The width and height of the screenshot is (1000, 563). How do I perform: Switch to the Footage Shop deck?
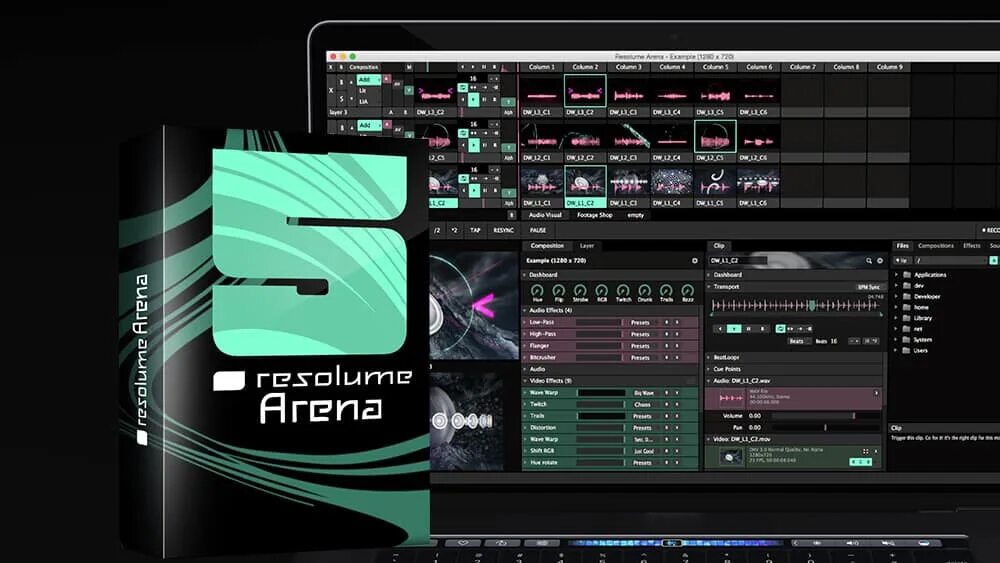(594, 216)
